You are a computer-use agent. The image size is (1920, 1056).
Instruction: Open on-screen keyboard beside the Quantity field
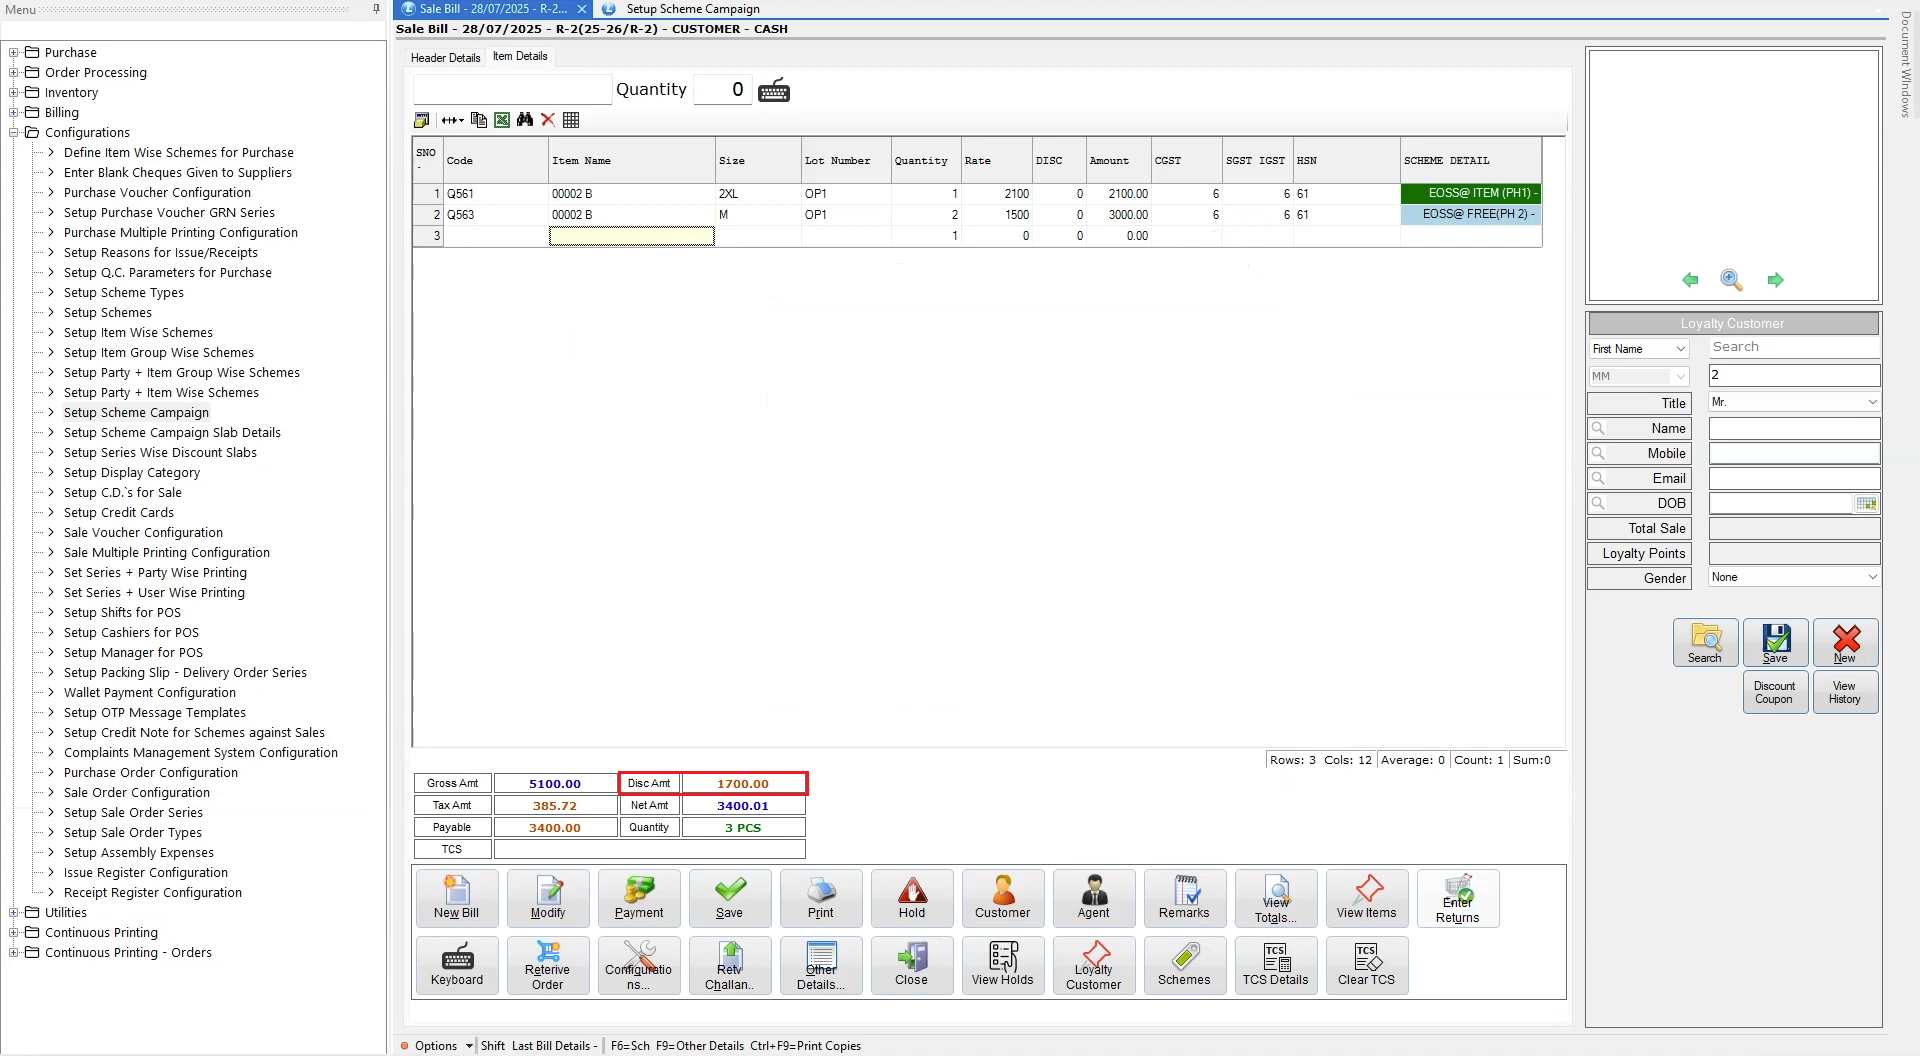point(774,91)
